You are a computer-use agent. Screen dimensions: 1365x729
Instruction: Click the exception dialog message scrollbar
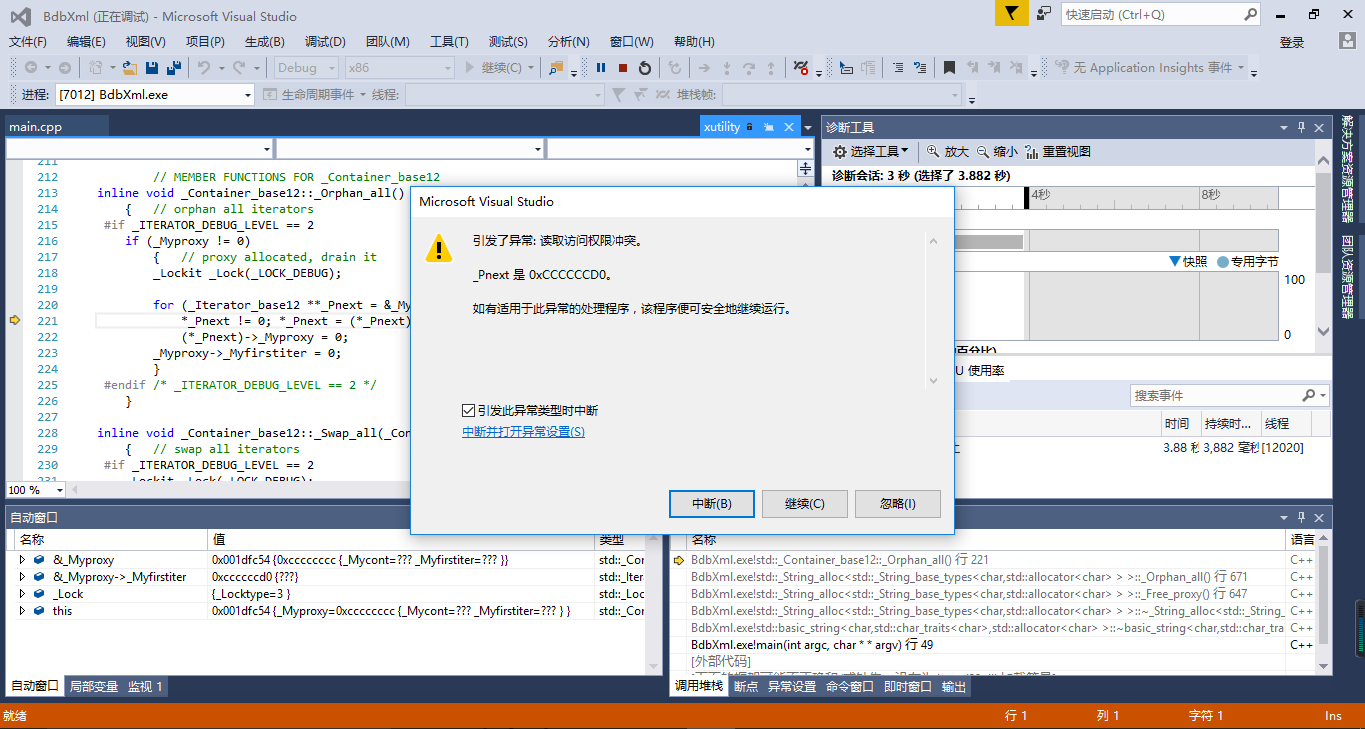tap(933, 310)
